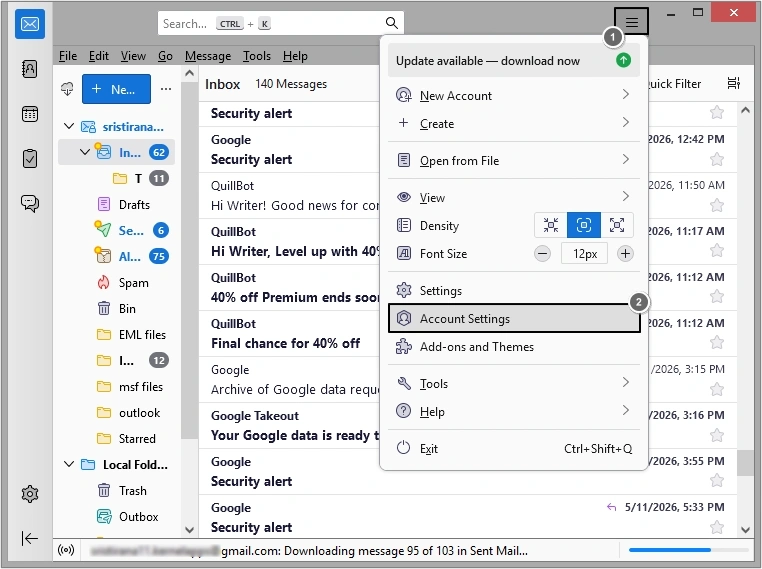Toggle the Quick Filter button
This screenshot has width=762, height=569.
[x=675, y=84]
